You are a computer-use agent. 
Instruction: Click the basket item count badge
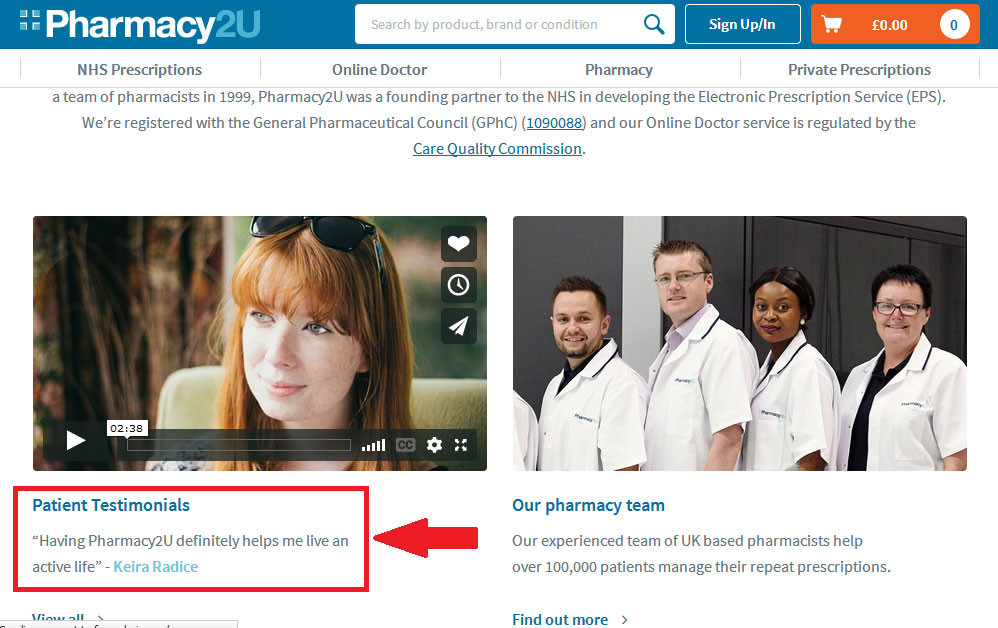(x=954, y=25)
